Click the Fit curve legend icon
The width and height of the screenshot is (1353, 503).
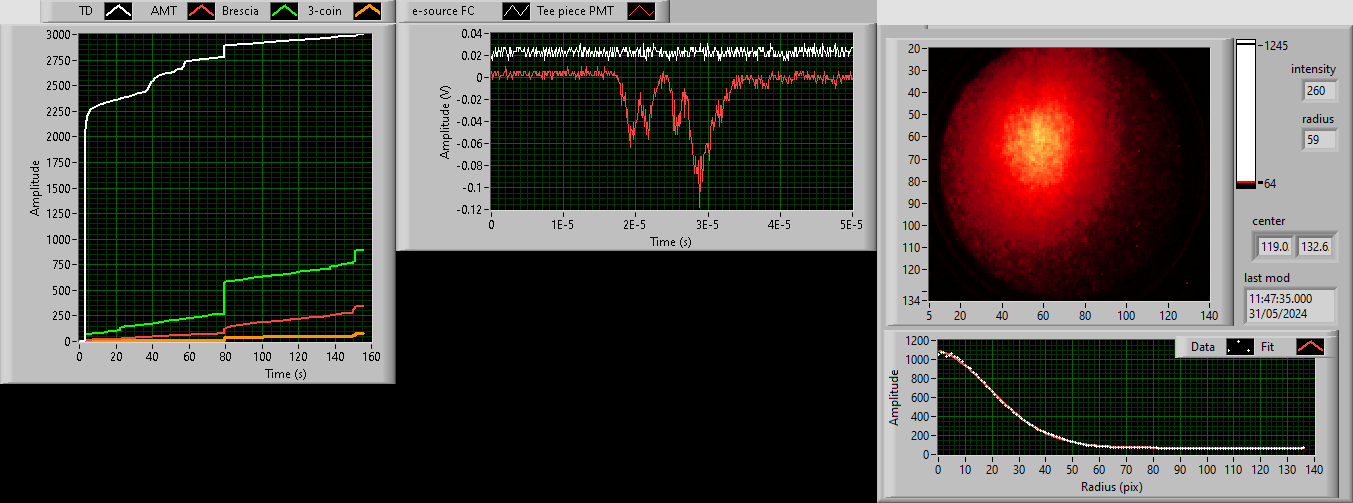(1310, 347)
